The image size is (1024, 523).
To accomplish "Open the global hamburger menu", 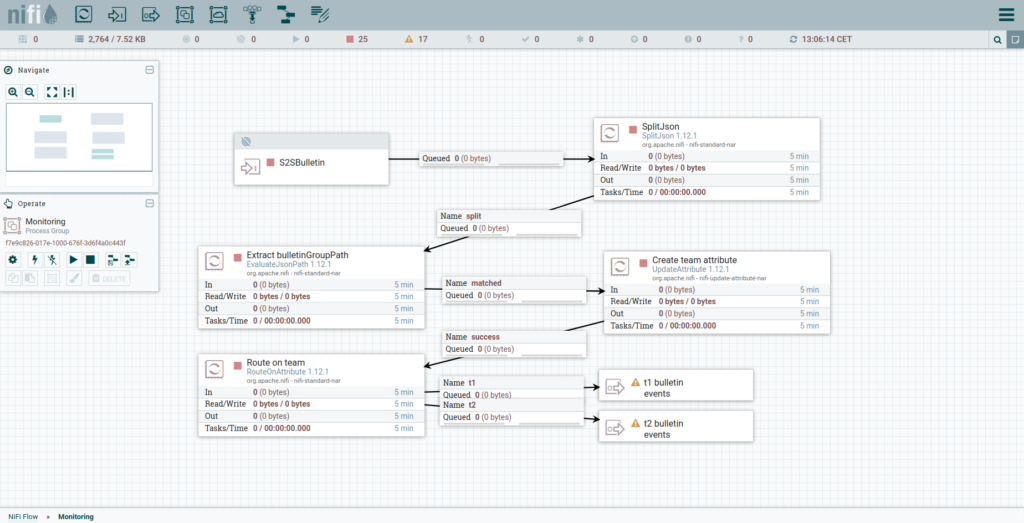I will click(x=1006, y=14).
